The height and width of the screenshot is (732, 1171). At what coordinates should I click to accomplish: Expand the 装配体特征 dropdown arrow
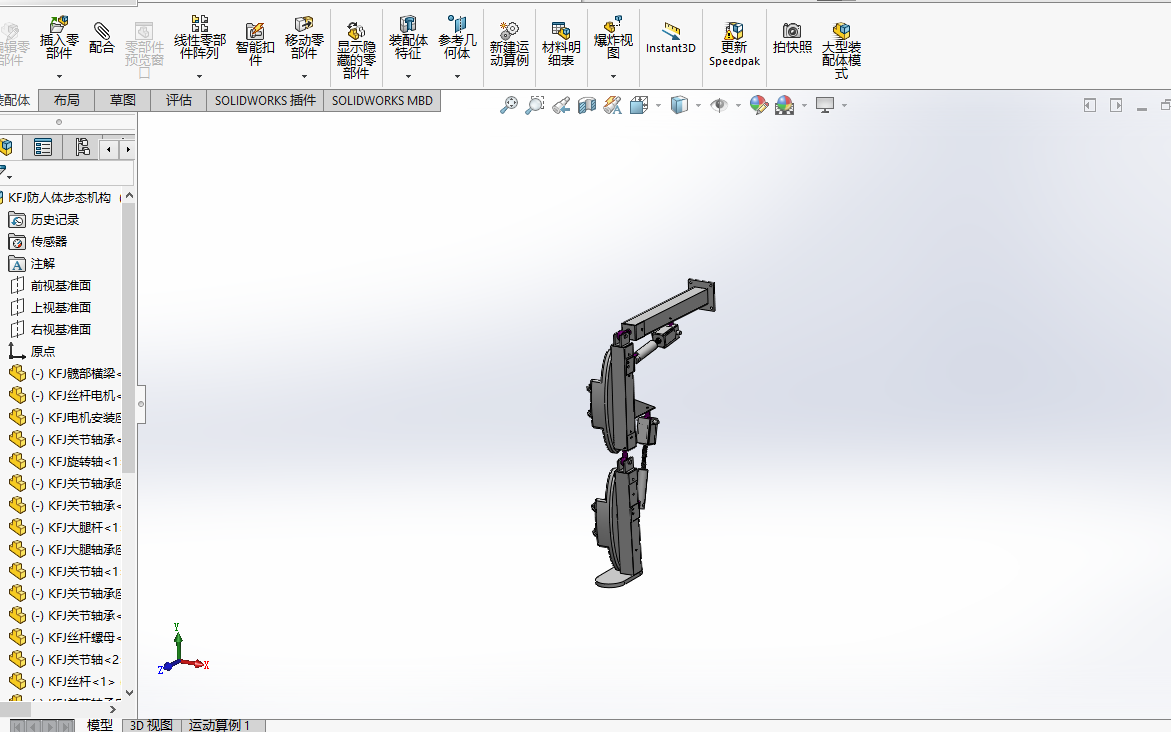click(408, 76)
